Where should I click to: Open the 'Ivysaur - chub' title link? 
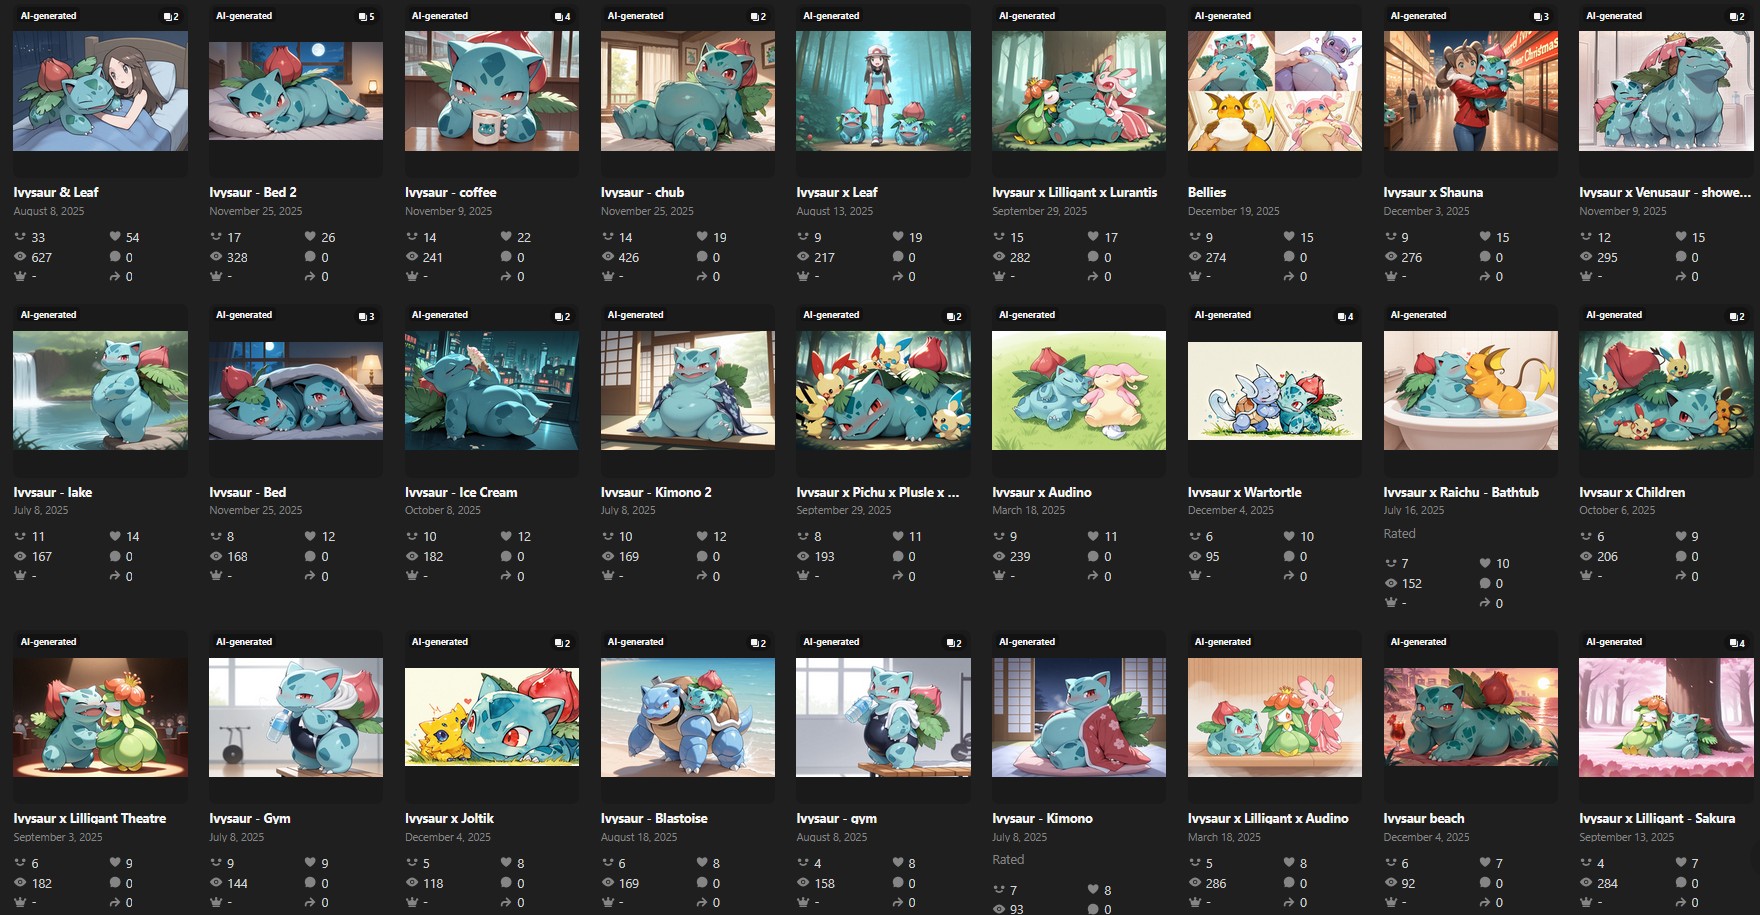(x=642, y=192)
